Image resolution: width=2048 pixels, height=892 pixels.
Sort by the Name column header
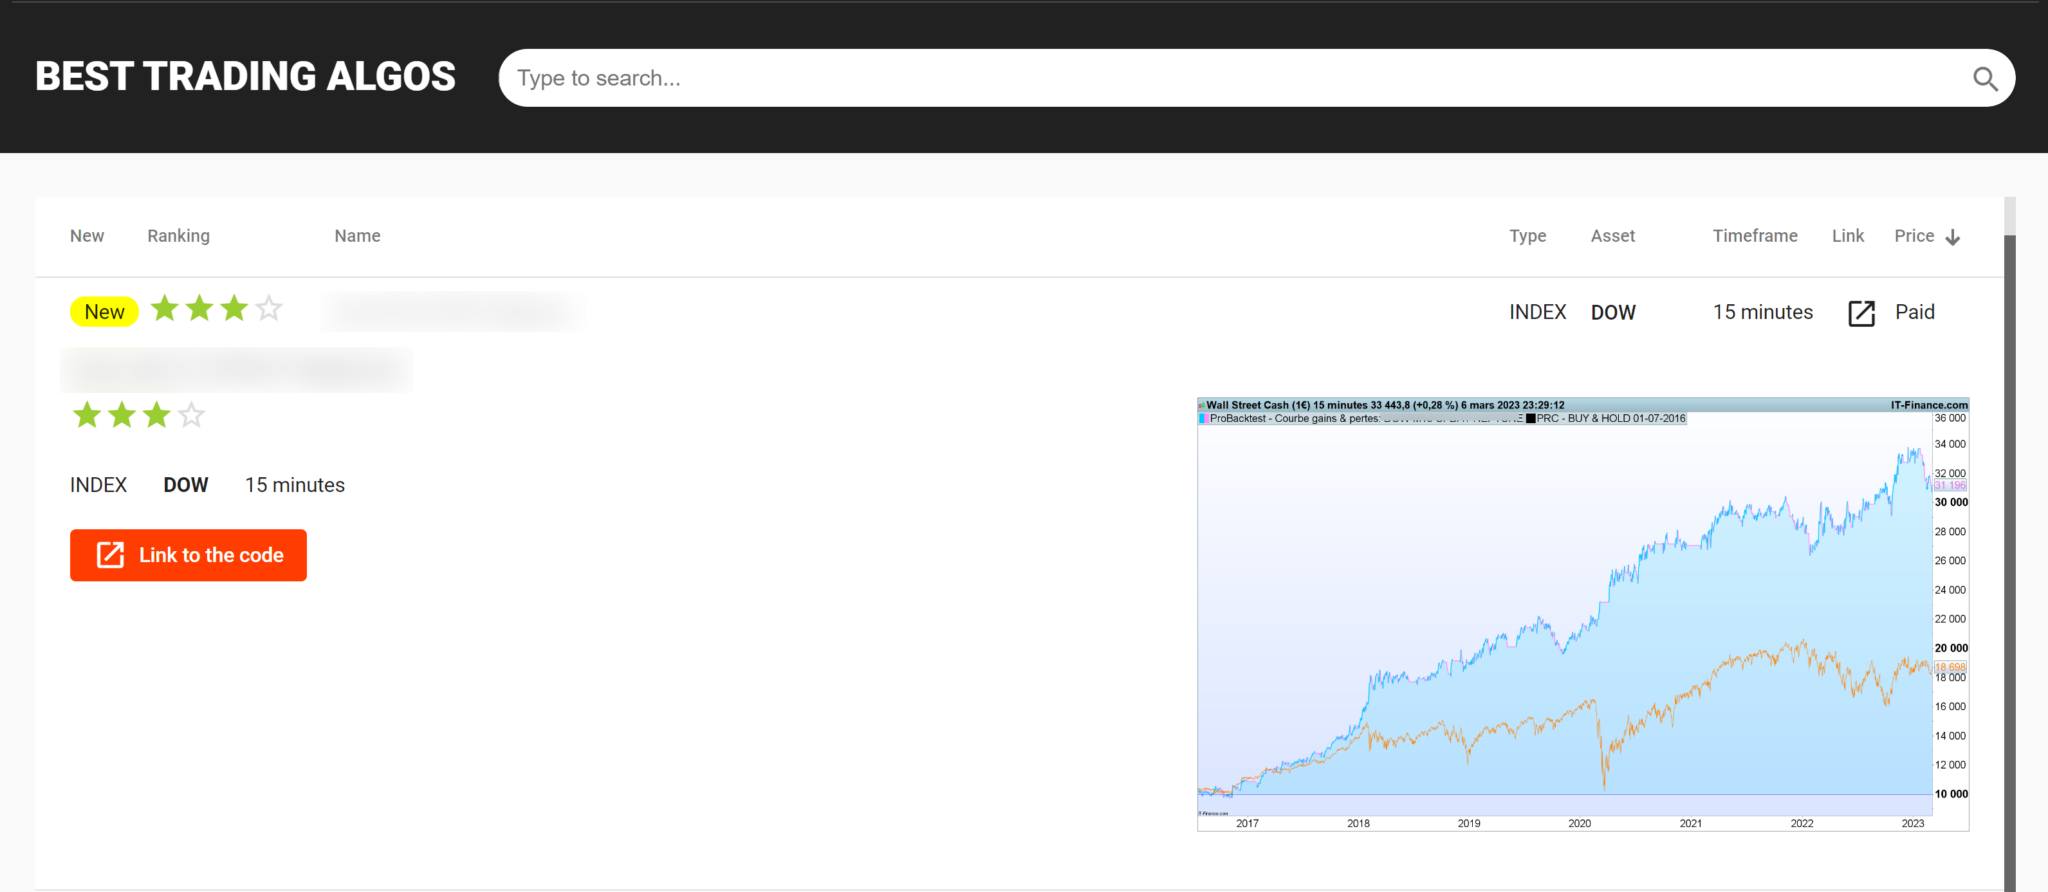(357, 236)
